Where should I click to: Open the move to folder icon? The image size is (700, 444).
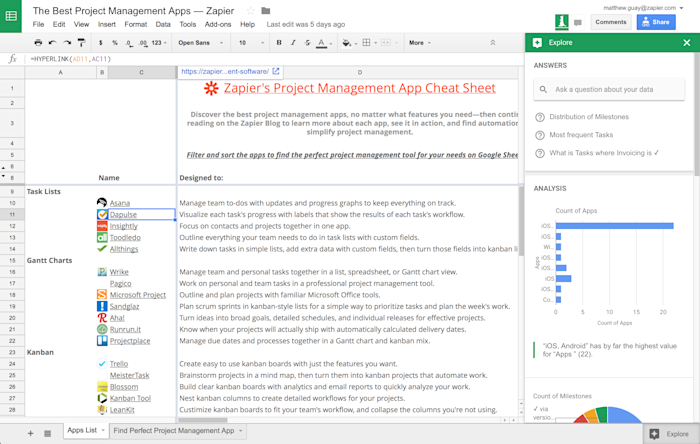click(266, 11)
